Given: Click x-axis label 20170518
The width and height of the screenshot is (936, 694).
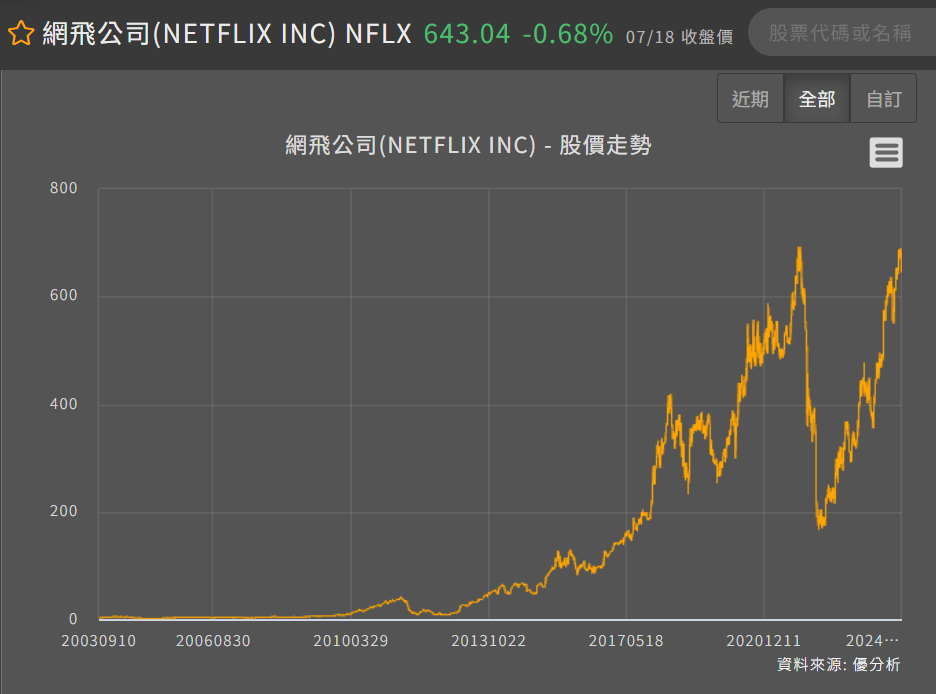Looking at the screenshot, I should point(626,641).
